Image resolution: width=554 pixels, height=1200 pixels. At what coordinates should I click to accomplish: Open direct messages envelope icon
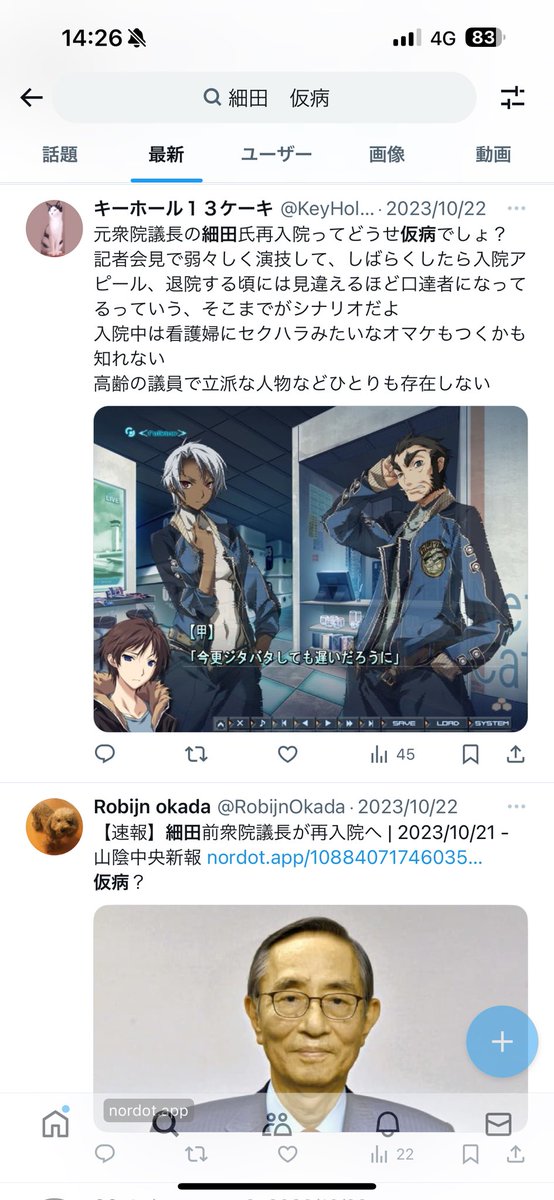(498, 1124)
